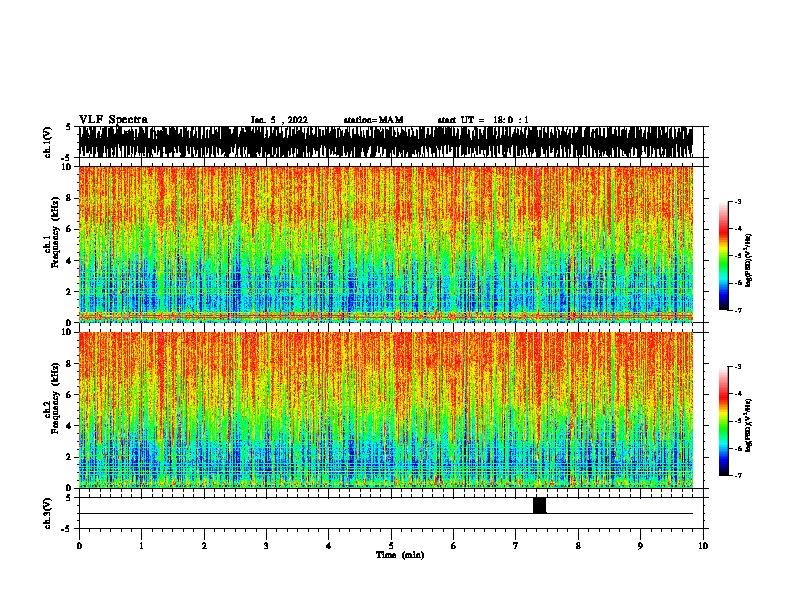
Task: Click the "2" tick on the time axis
Action: pyautogui.click(x=204, y=546)
